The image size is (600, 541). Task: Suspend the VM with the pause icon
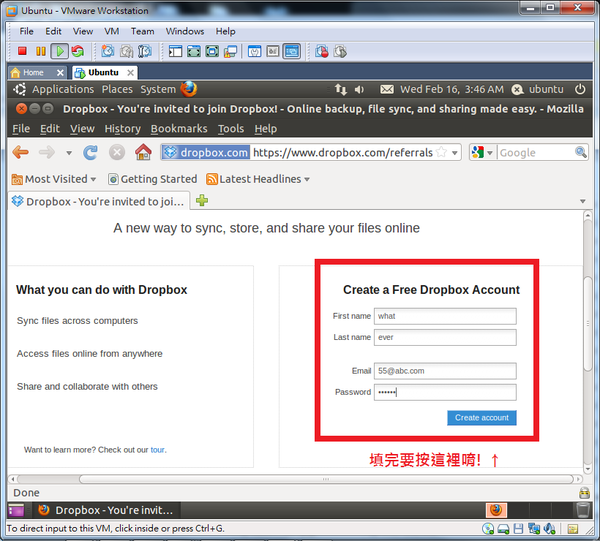click(x=41, y=51)
